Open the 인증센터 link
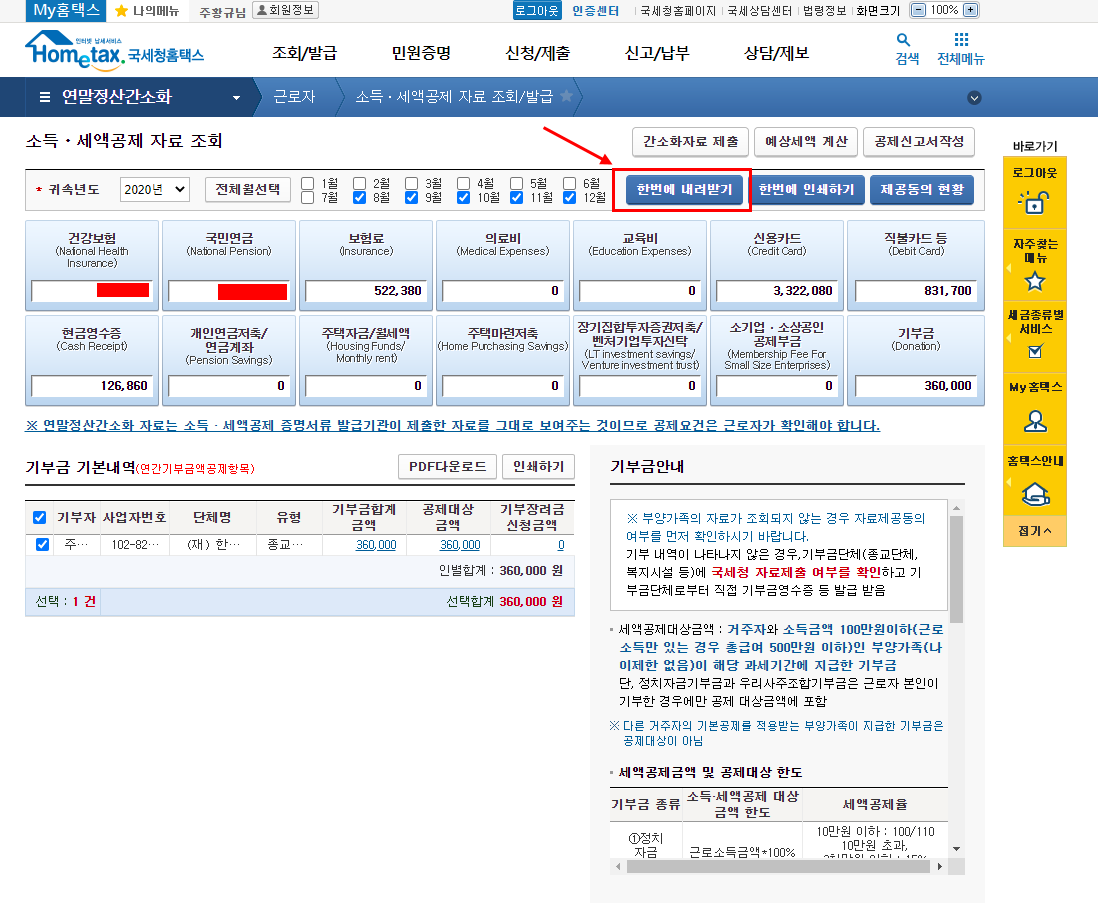 pyautogui.click(x=595, y=11)
